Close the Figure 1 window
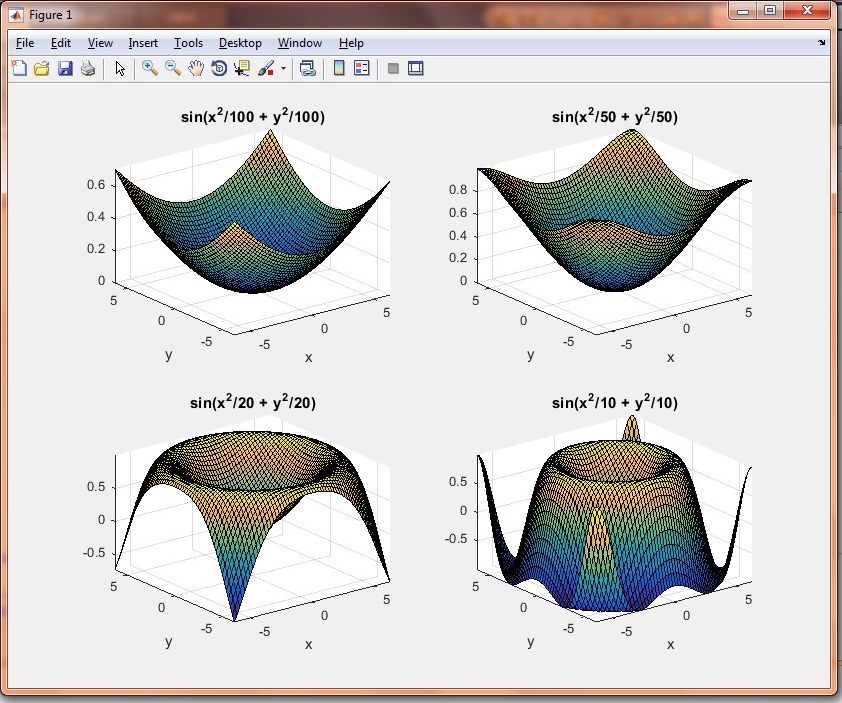Viewport: 842px width, 703px height. coord(807,11)
